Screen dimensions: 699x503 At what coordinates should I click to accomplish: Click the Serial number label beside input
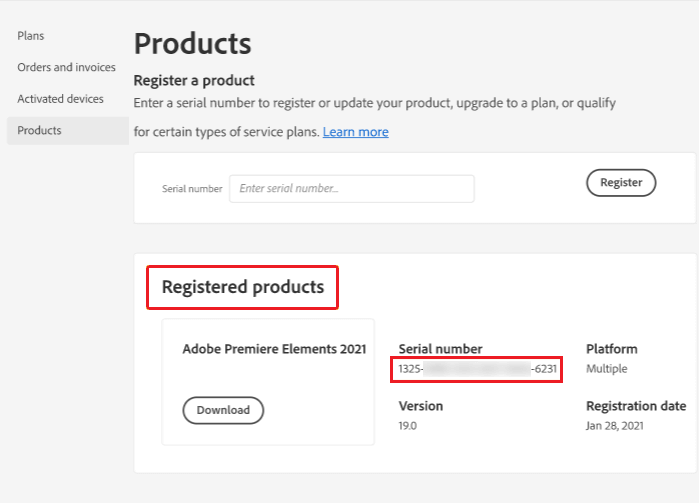192,188
